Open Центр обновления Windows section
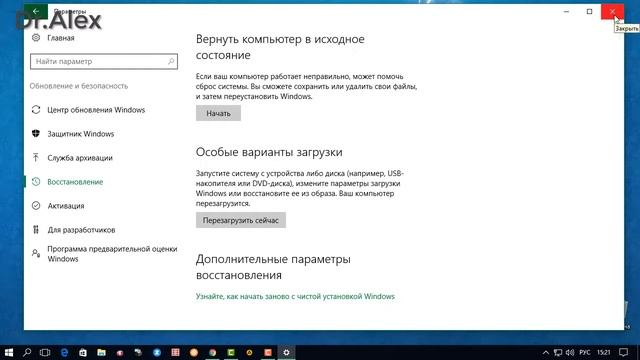 click(x=88, y=110)
